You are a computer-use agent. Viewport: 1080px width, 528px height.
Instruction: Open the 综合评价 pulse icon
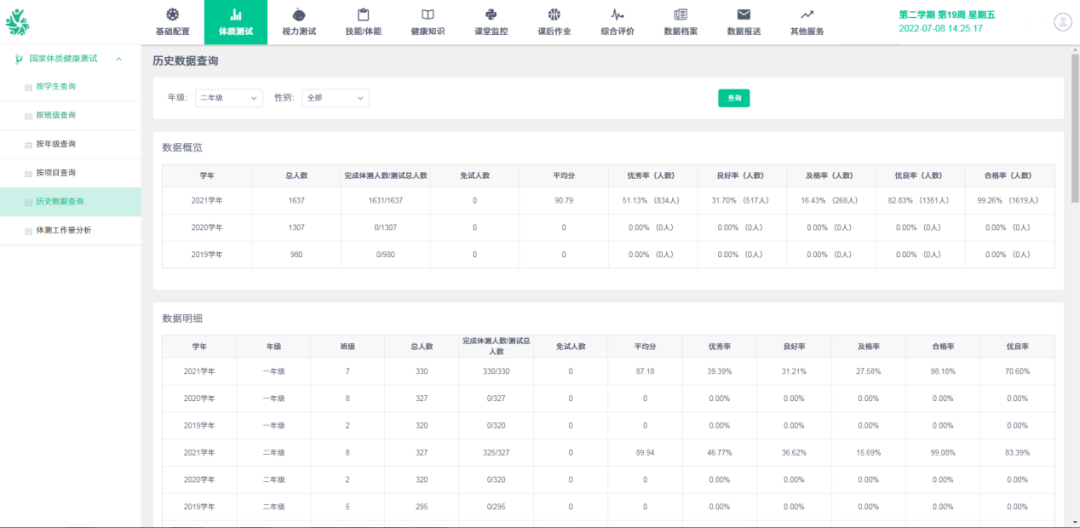(617, 14)
